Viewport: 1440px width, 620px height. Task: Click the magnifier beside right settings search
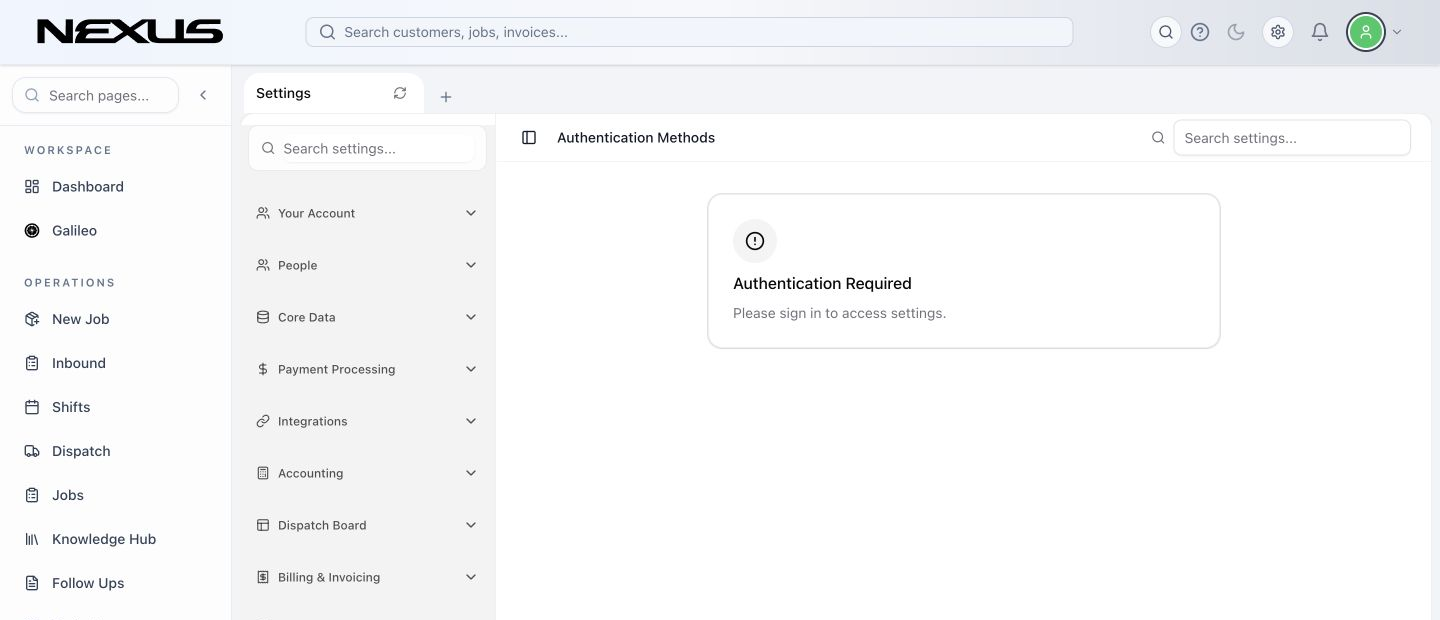coord(1158,138)
